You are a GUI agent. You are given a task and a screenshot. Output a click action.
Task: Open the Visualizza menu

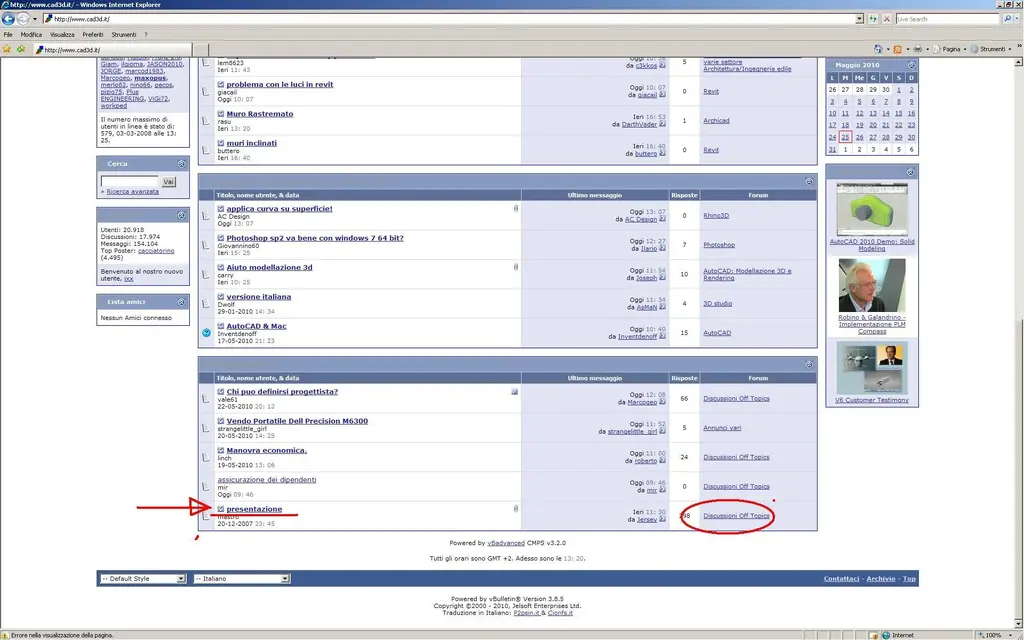coord(62,35)
